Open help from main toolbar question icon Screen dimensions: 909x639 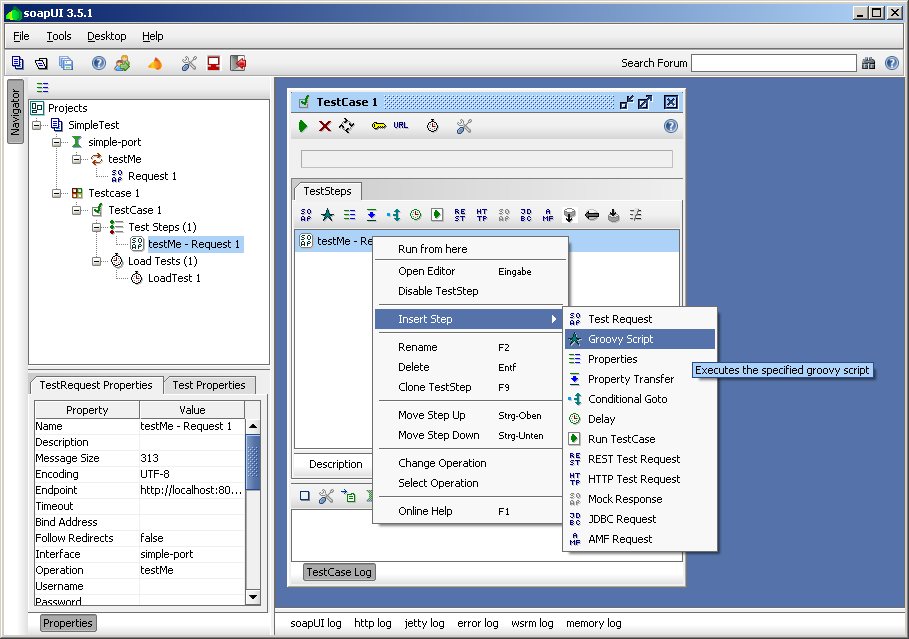coord(99,63)
